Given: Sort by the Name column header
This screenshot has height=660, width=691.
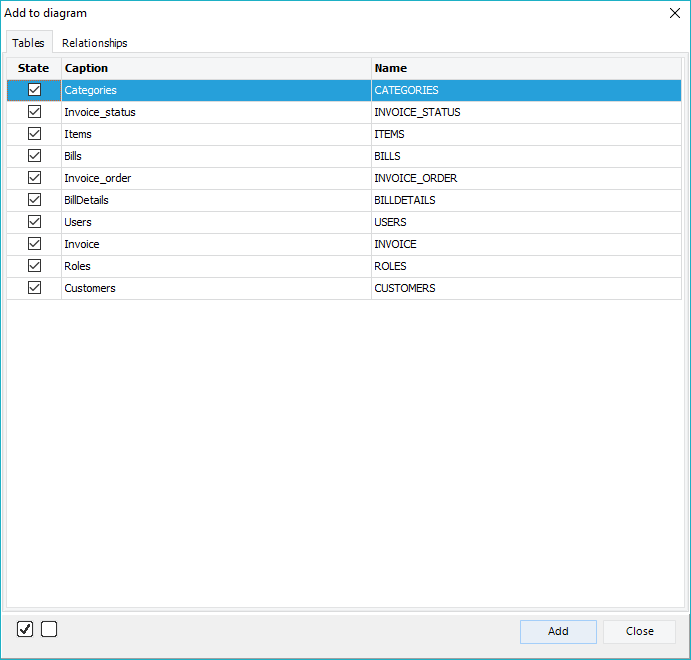Looking at the screenshot, I should 526,68.
